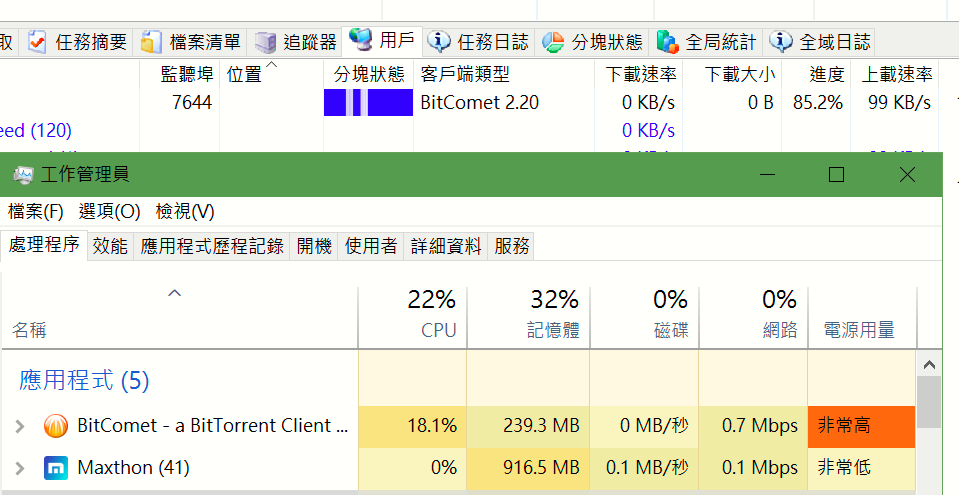The height and width of the screenshot is (495, 959).
Task: Switch to the 分塊狀態 tab
Action: (593, 42)
